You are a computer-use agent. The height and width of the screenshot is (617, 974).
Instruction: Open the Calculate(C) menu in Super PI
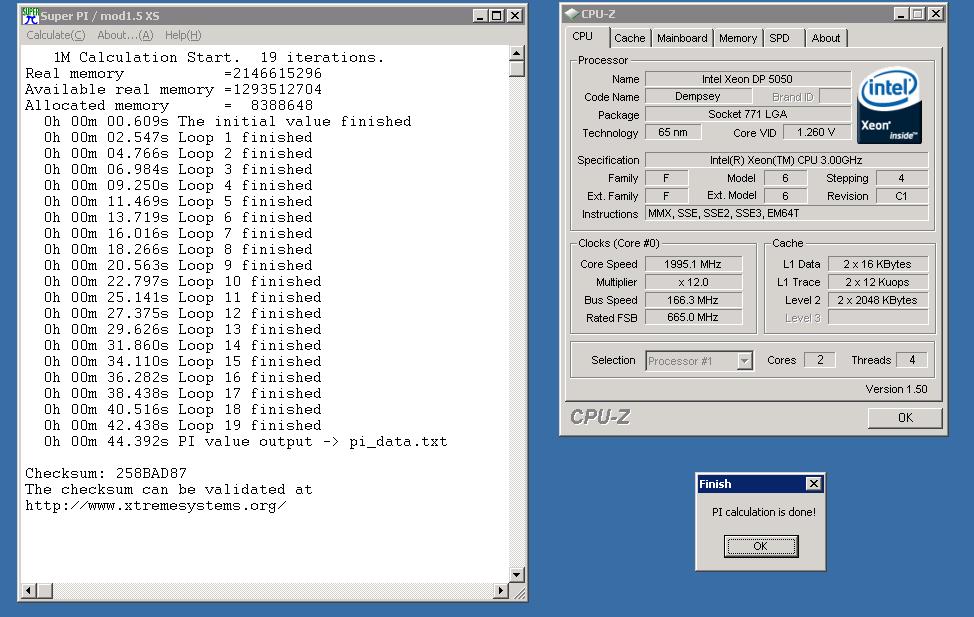pyautogui.click(x=56, y=35)
